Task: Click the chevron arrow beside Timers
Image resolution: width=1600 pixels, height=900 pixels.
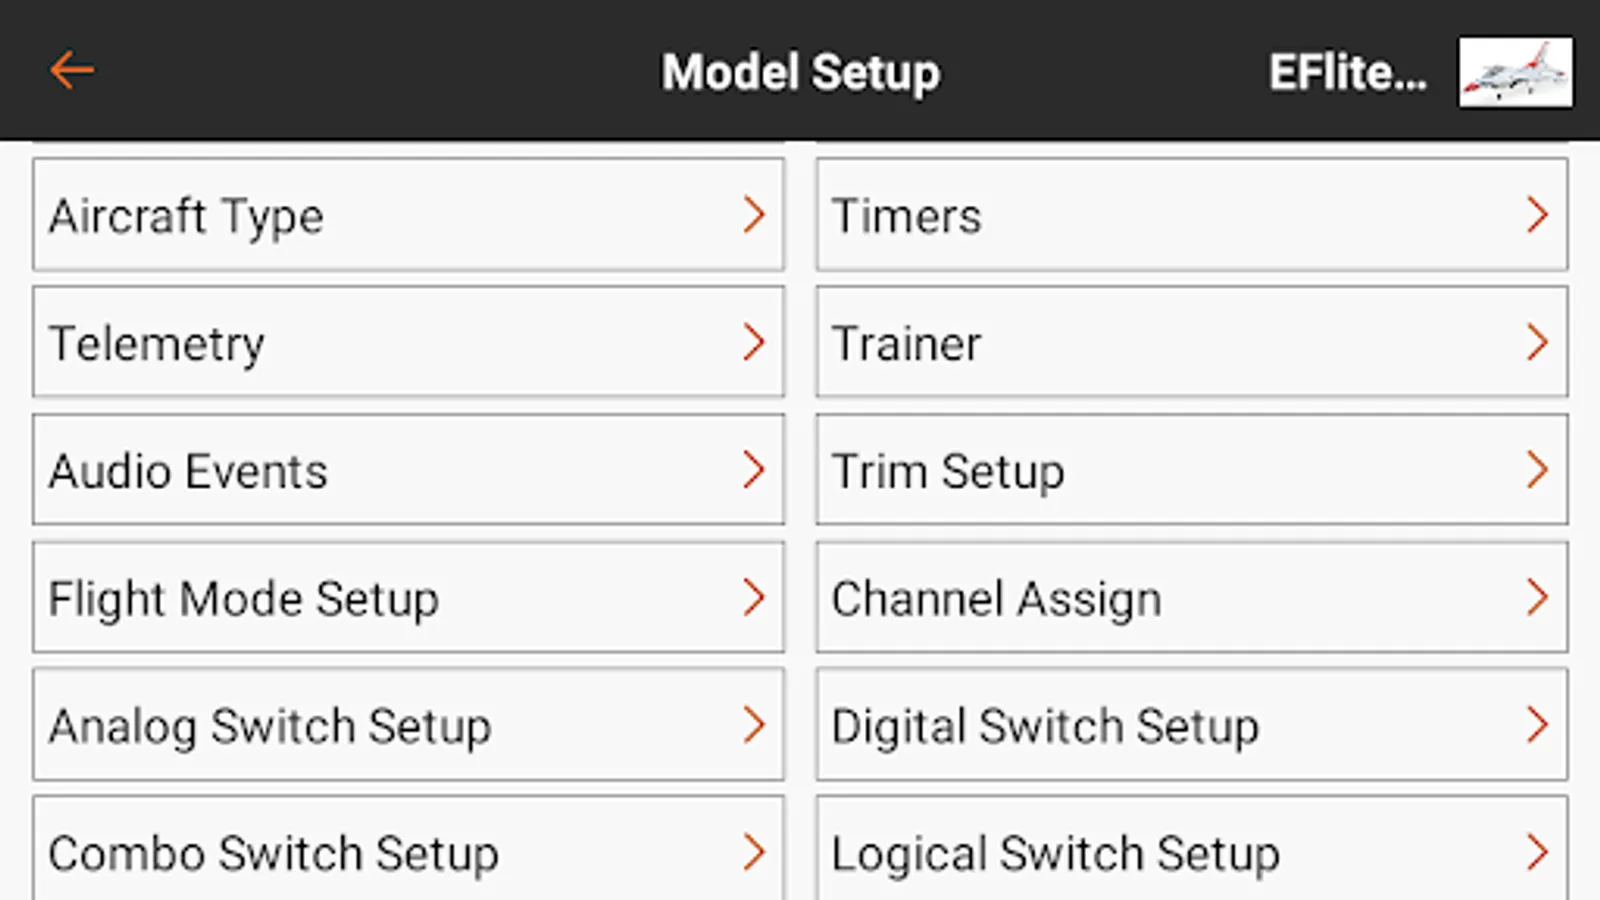Action: point(1537,215)
